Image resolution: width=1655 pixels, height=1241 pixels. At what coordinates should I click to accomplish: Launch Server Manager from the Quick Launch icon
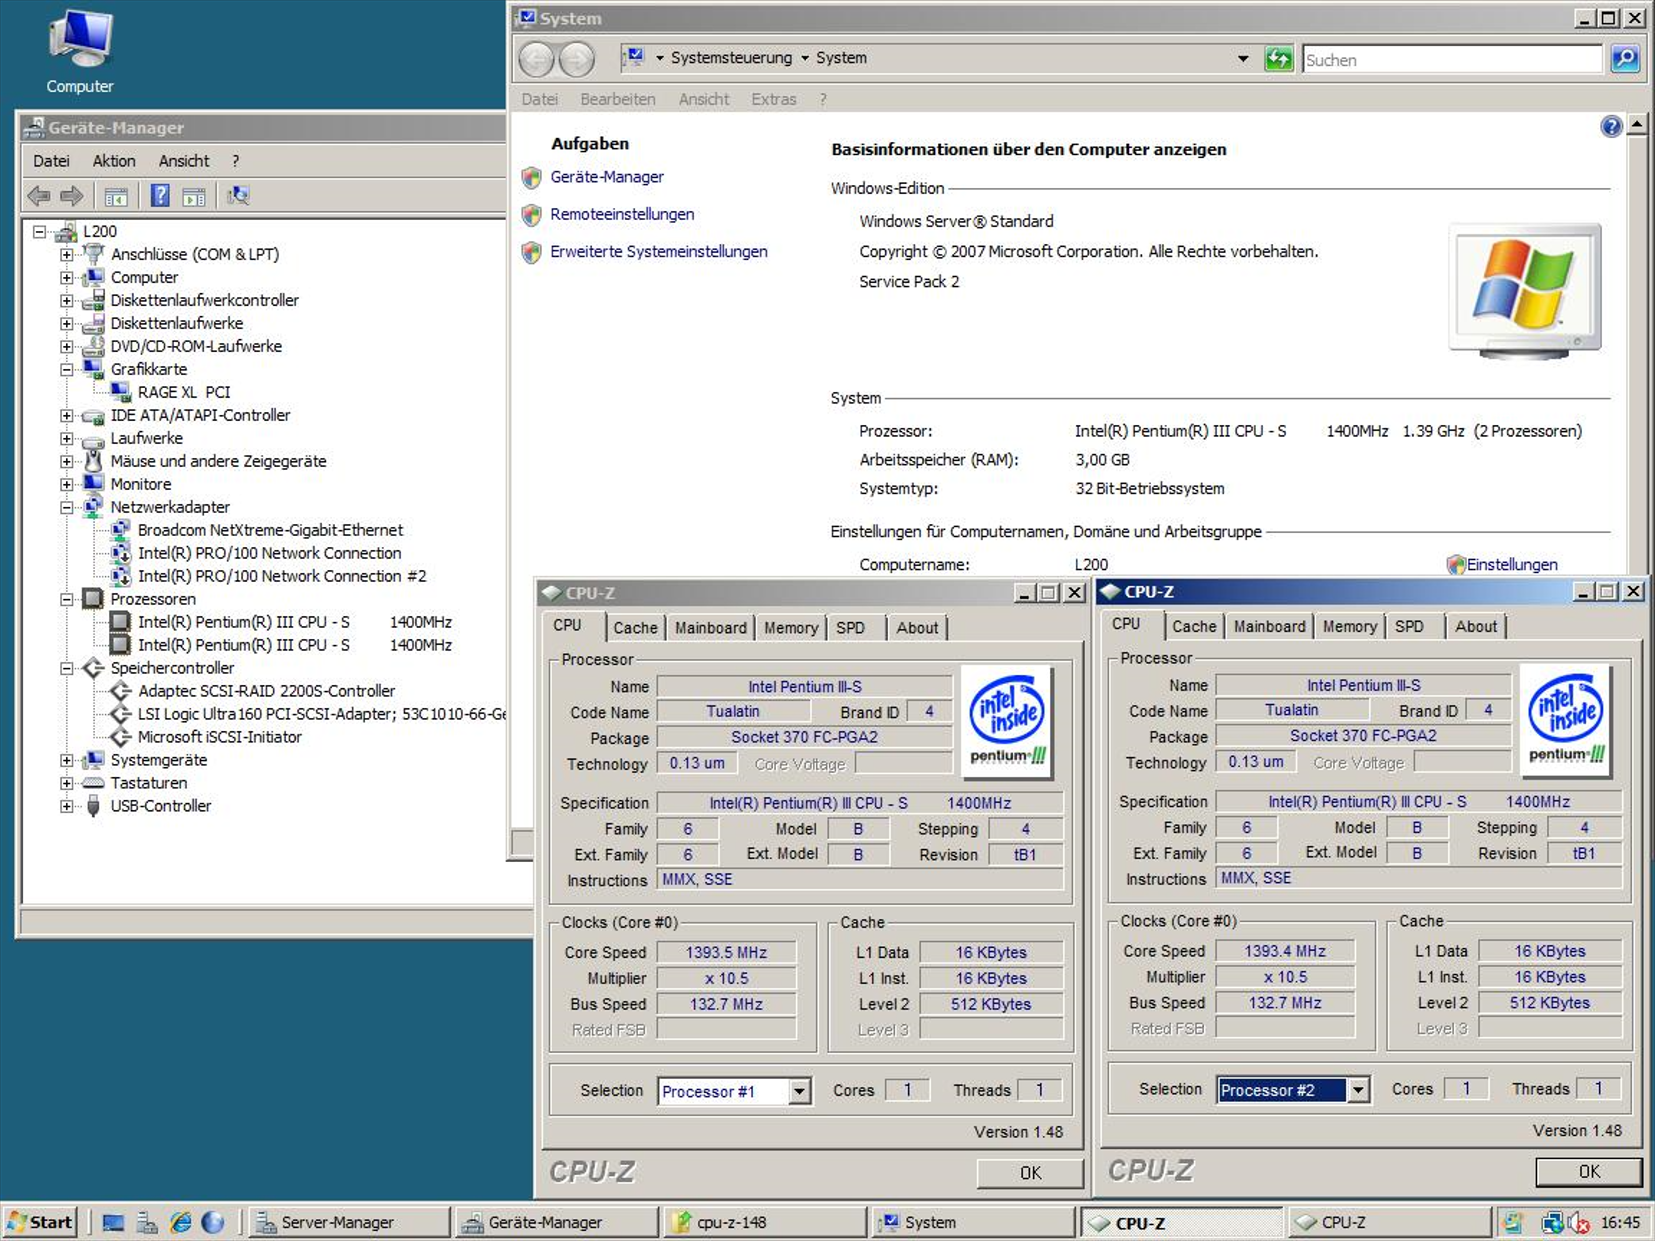click(147, 1222)
